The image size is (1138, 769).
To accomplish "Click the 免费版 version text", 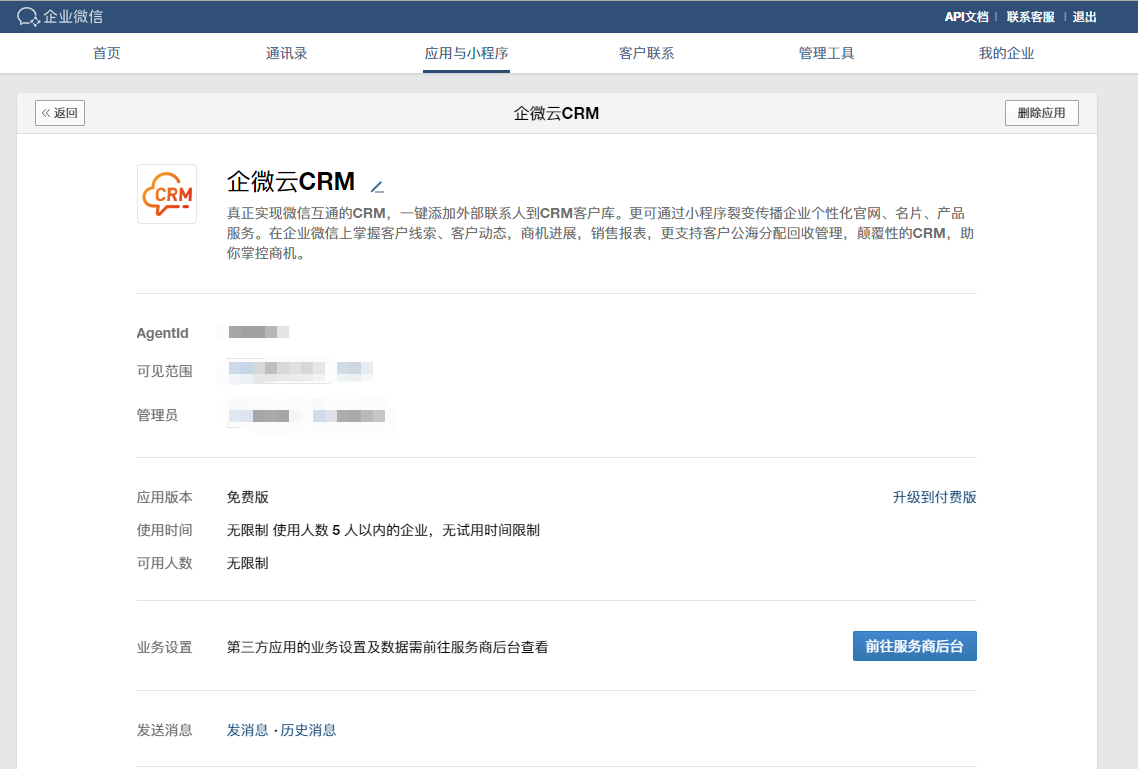I will pyautogui.click(x=247, y=497).
